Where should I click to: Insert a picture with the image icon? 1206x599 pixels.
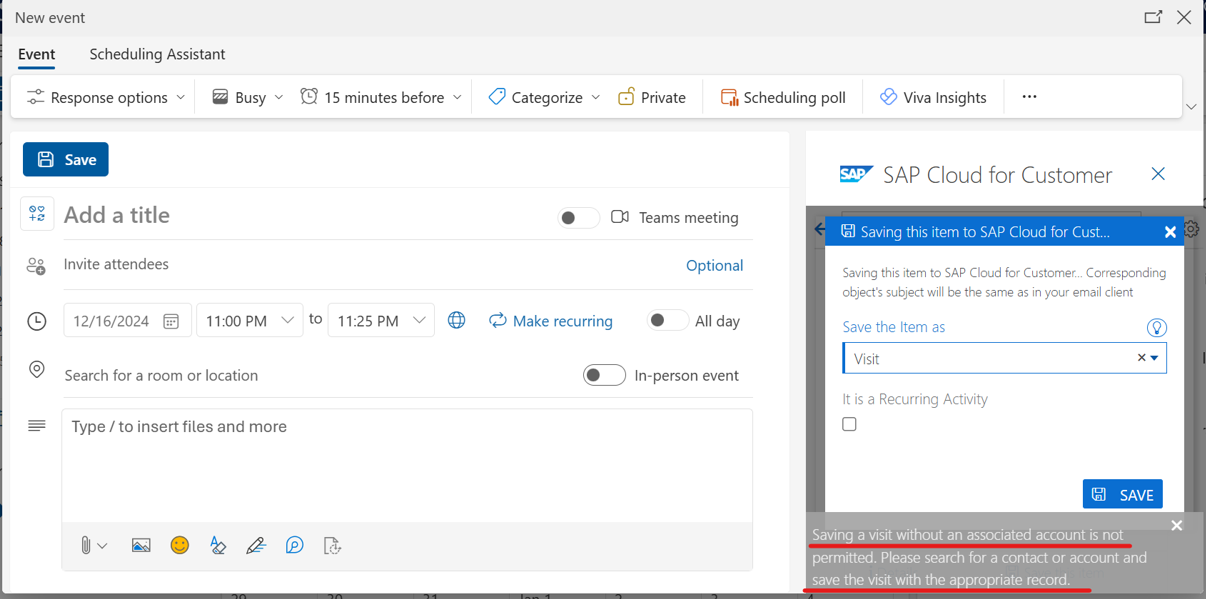tap(141, 546)
